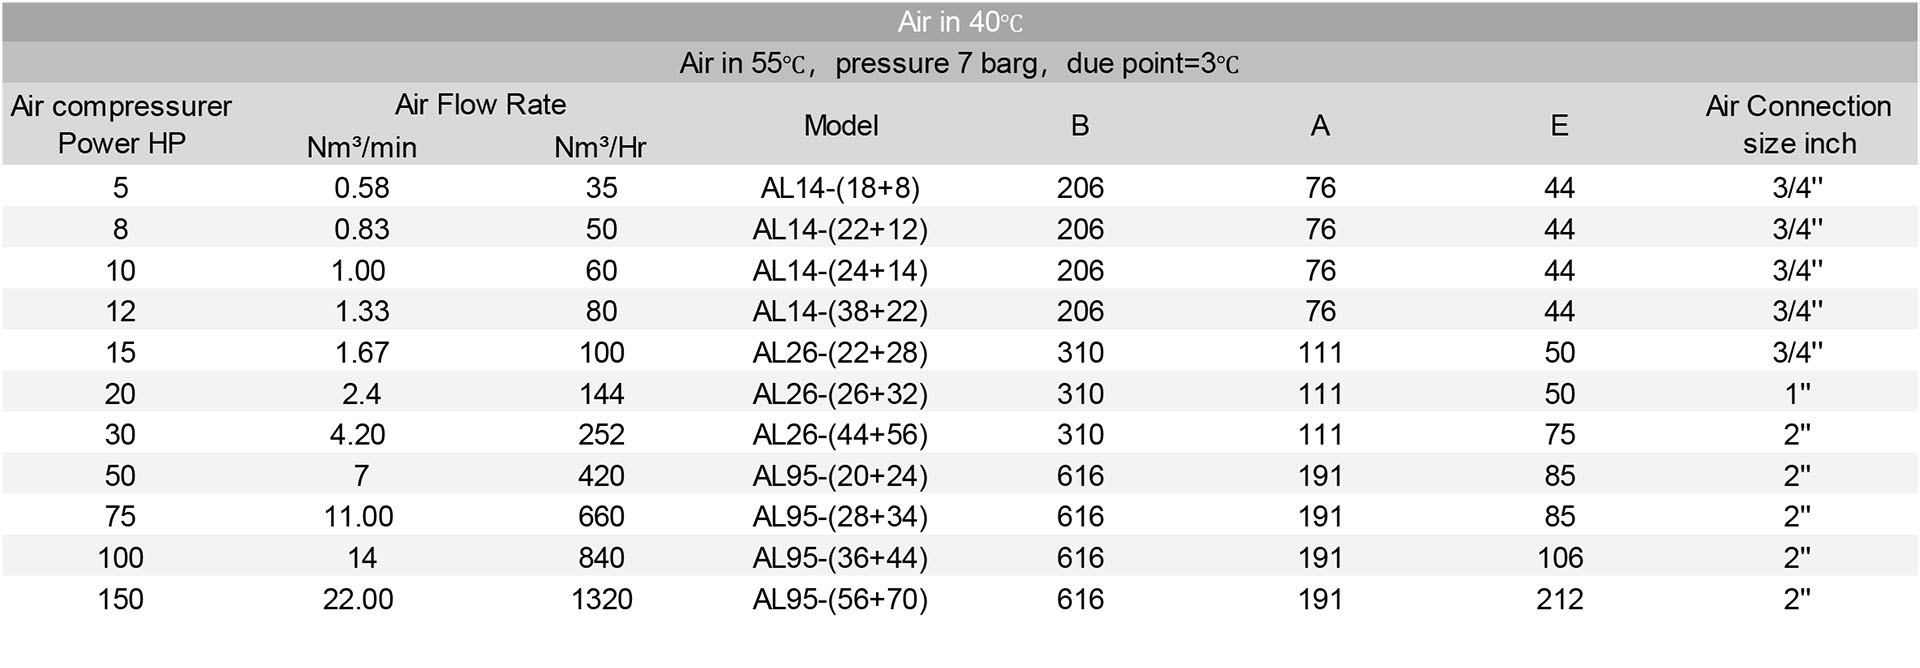Click model cell AL95-(56+70)
The width and height of the screenshot is (1920, 668).
coord(840,599)
